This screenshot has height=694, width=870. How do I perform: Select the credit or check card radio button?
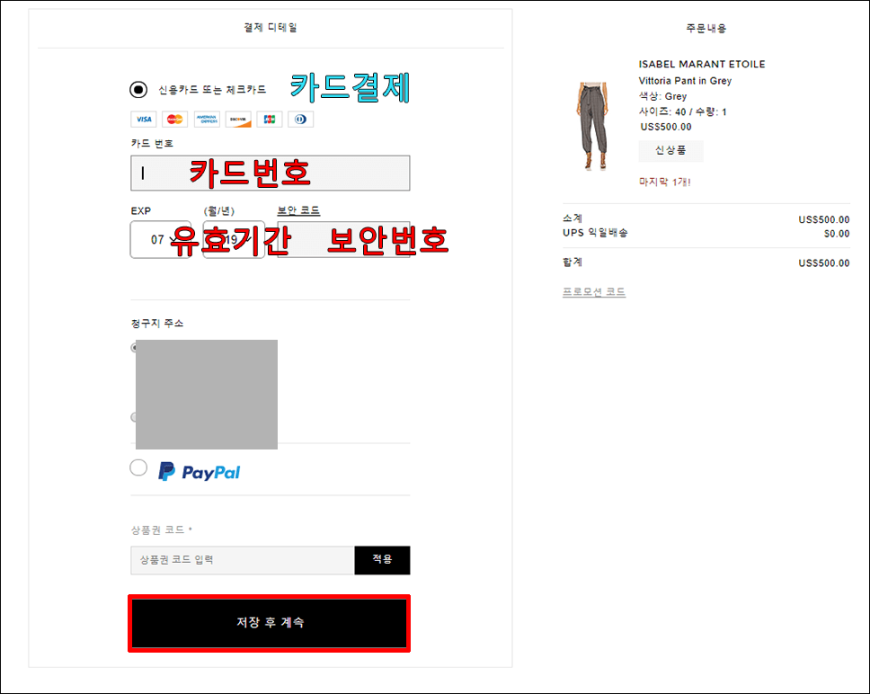coord(138,89)
